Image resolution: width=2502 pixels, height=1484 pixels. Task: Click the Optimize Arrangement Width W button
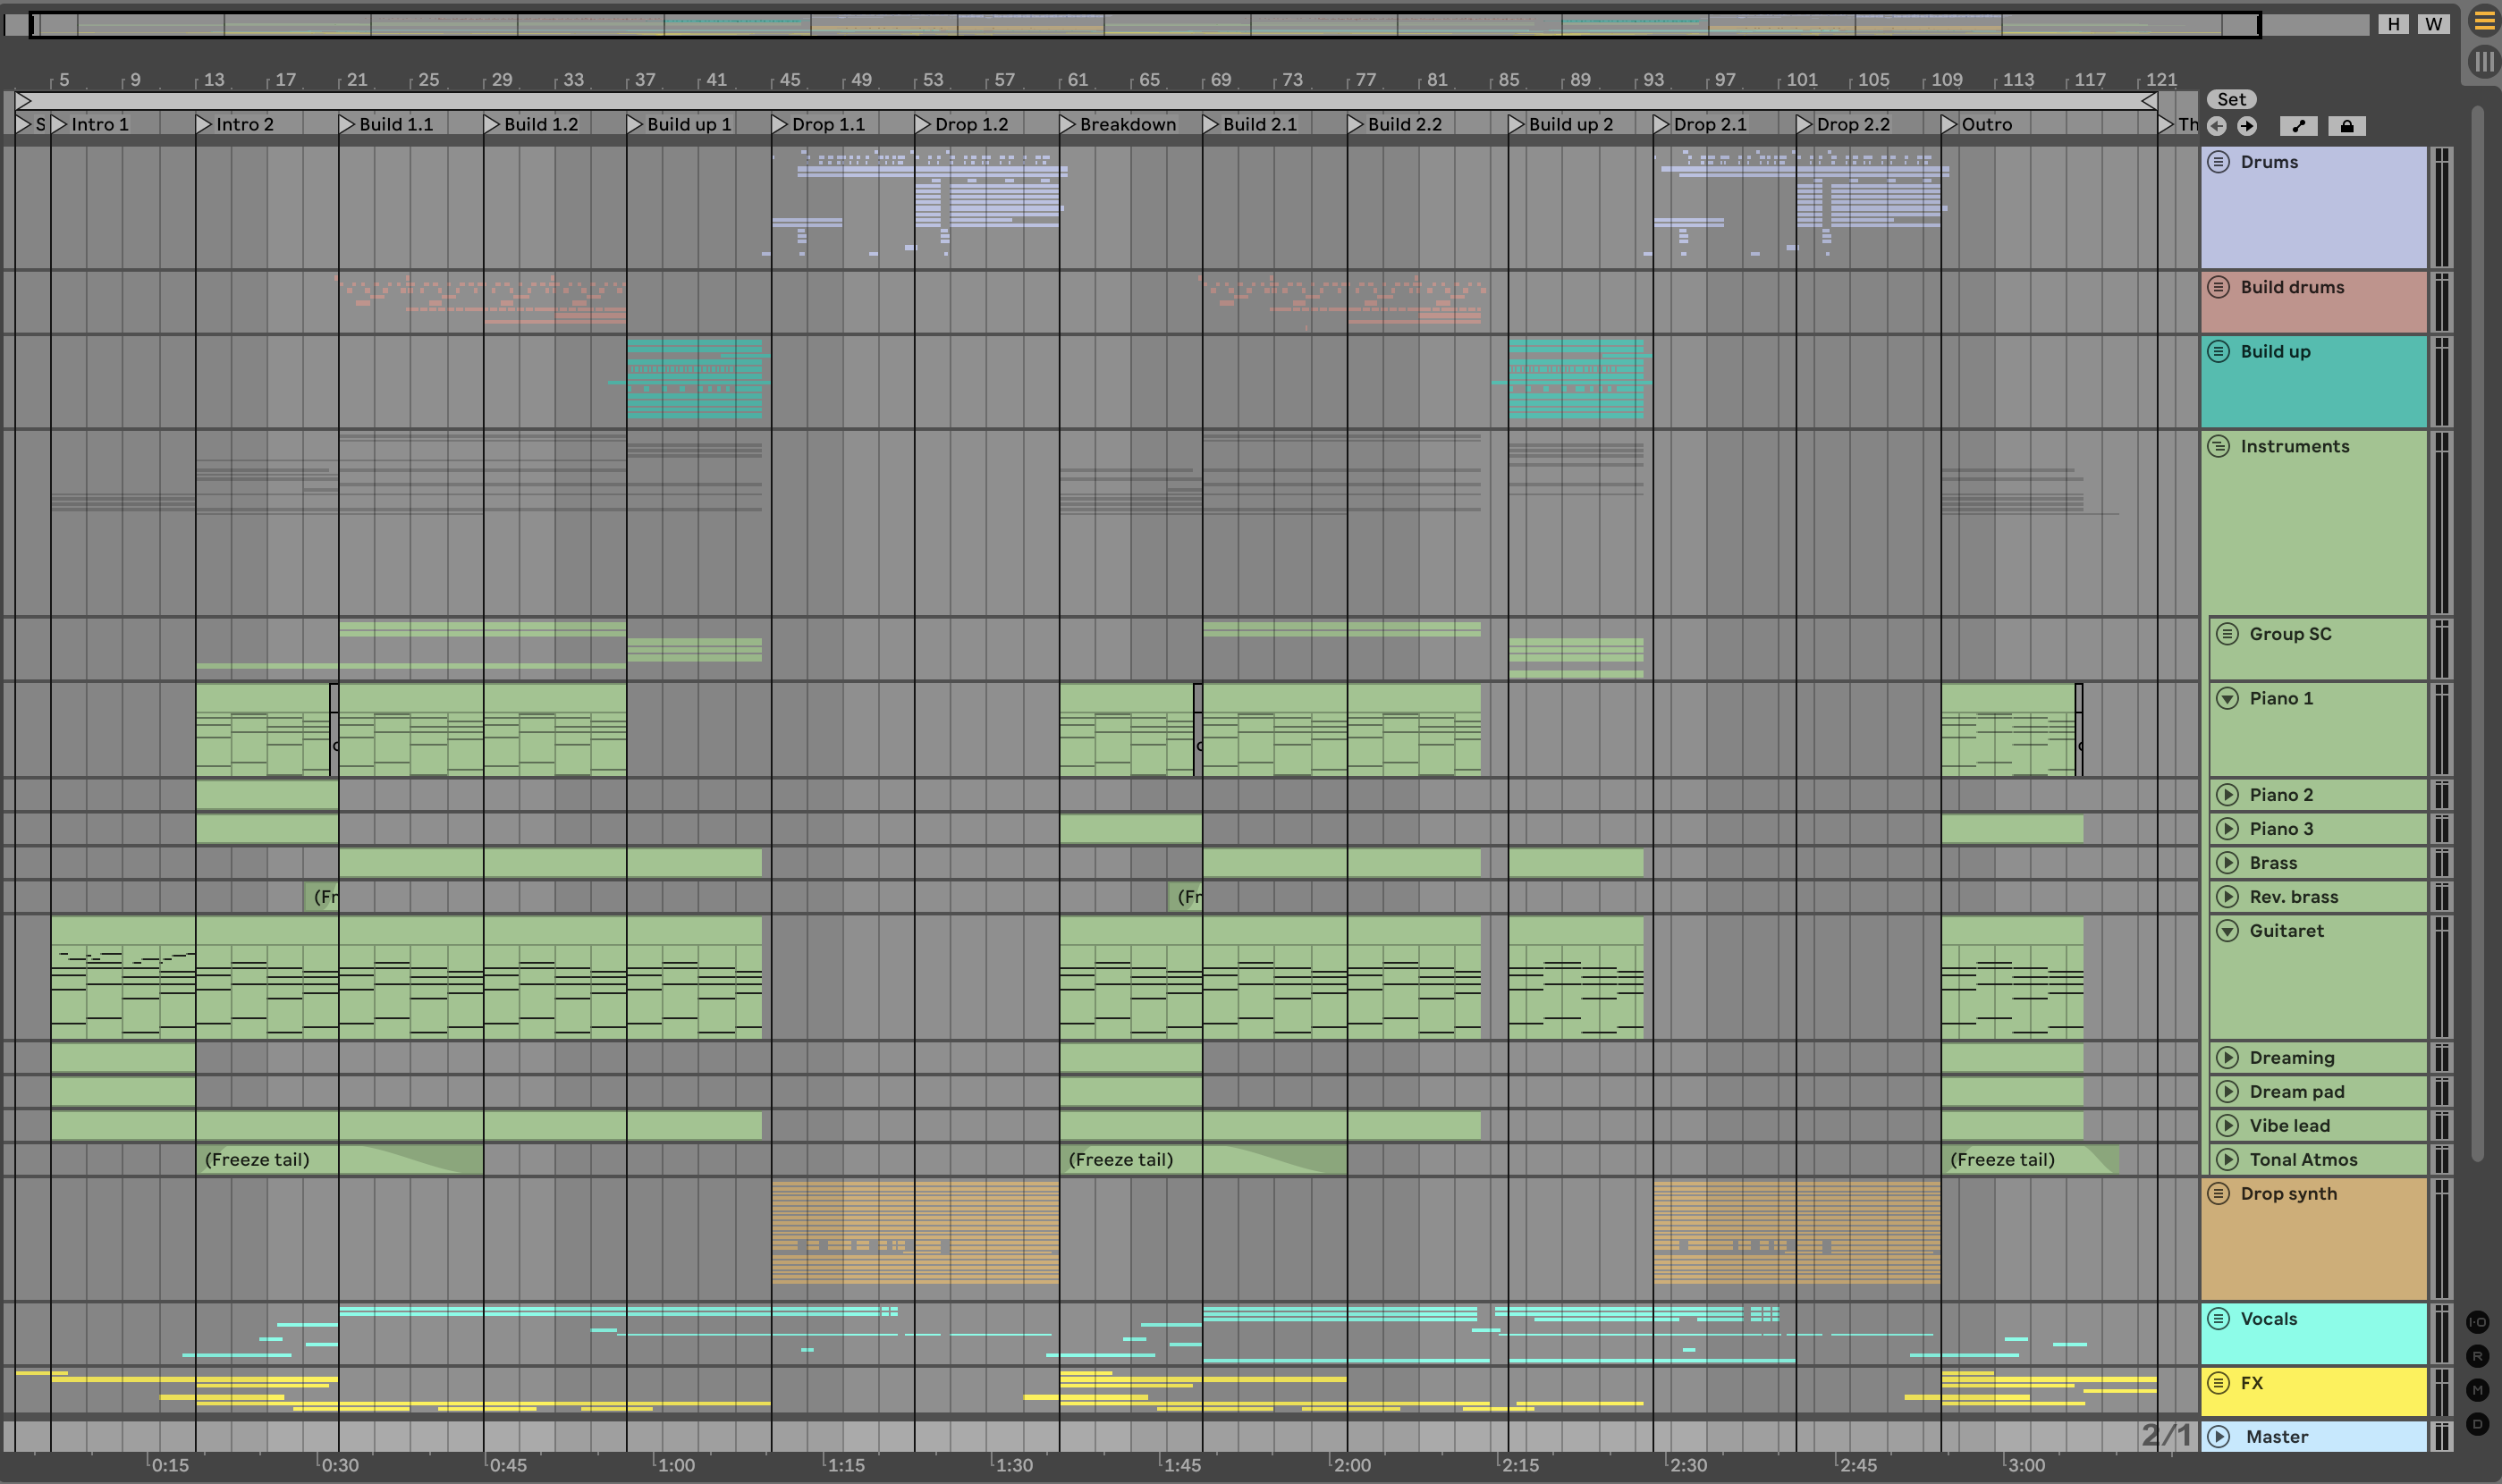(2433, 24)
